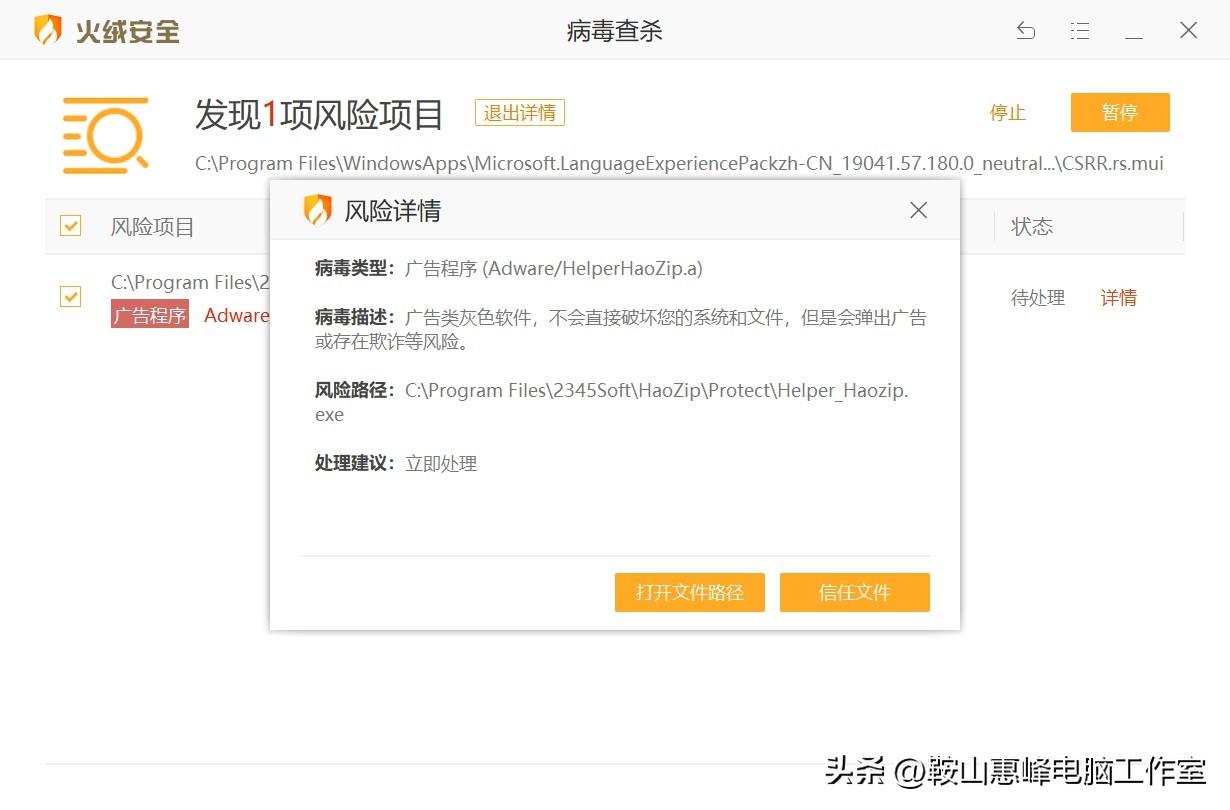Click the 发现1项风险项目 heading
Screen dimensions: 1230x810
pos(319,115)
